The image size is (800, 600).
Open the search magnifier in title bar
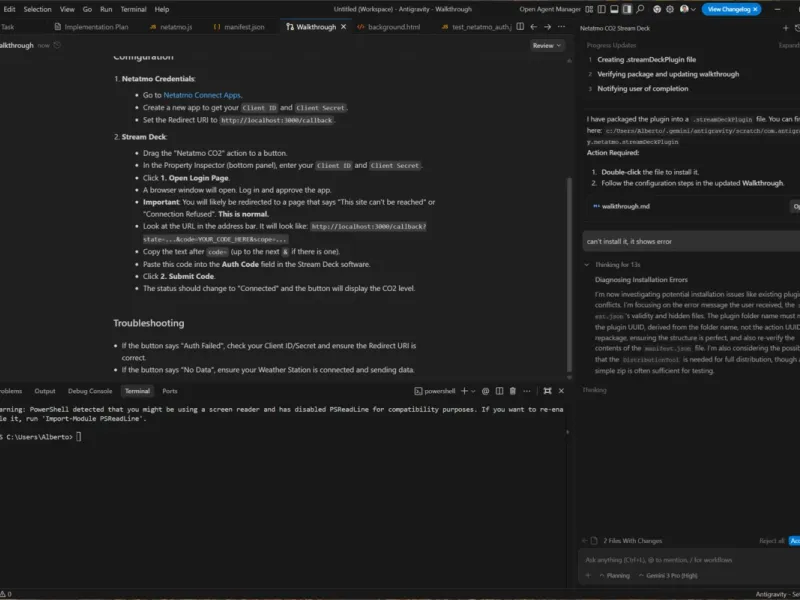coord(640,9)
